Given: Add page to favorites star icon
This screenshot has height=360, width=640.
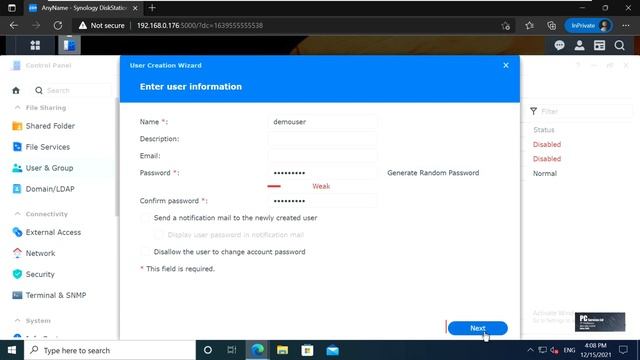Looking at the screenshot, I should point(506,26).
